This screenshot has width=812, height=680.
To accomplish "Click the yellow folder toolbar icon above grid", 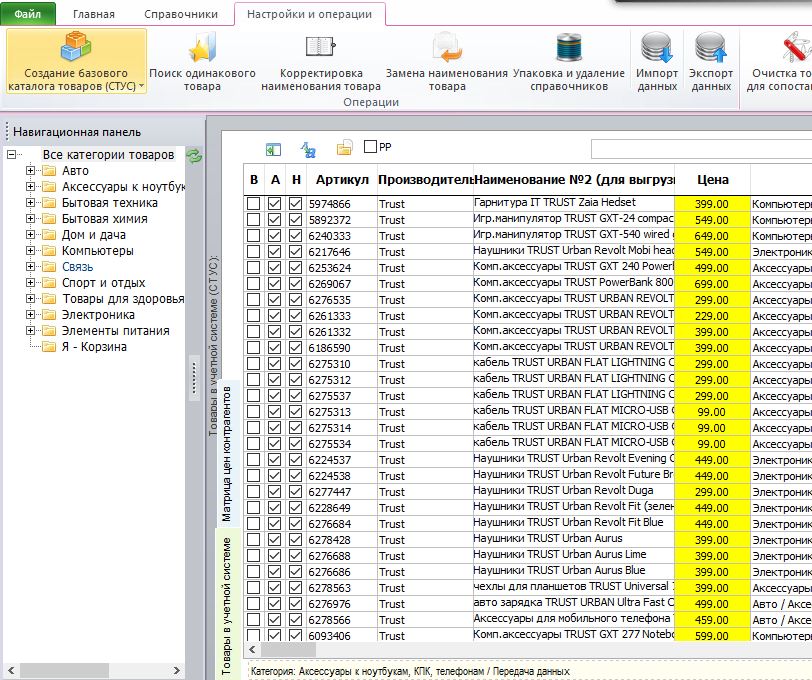I will [344, 148].
